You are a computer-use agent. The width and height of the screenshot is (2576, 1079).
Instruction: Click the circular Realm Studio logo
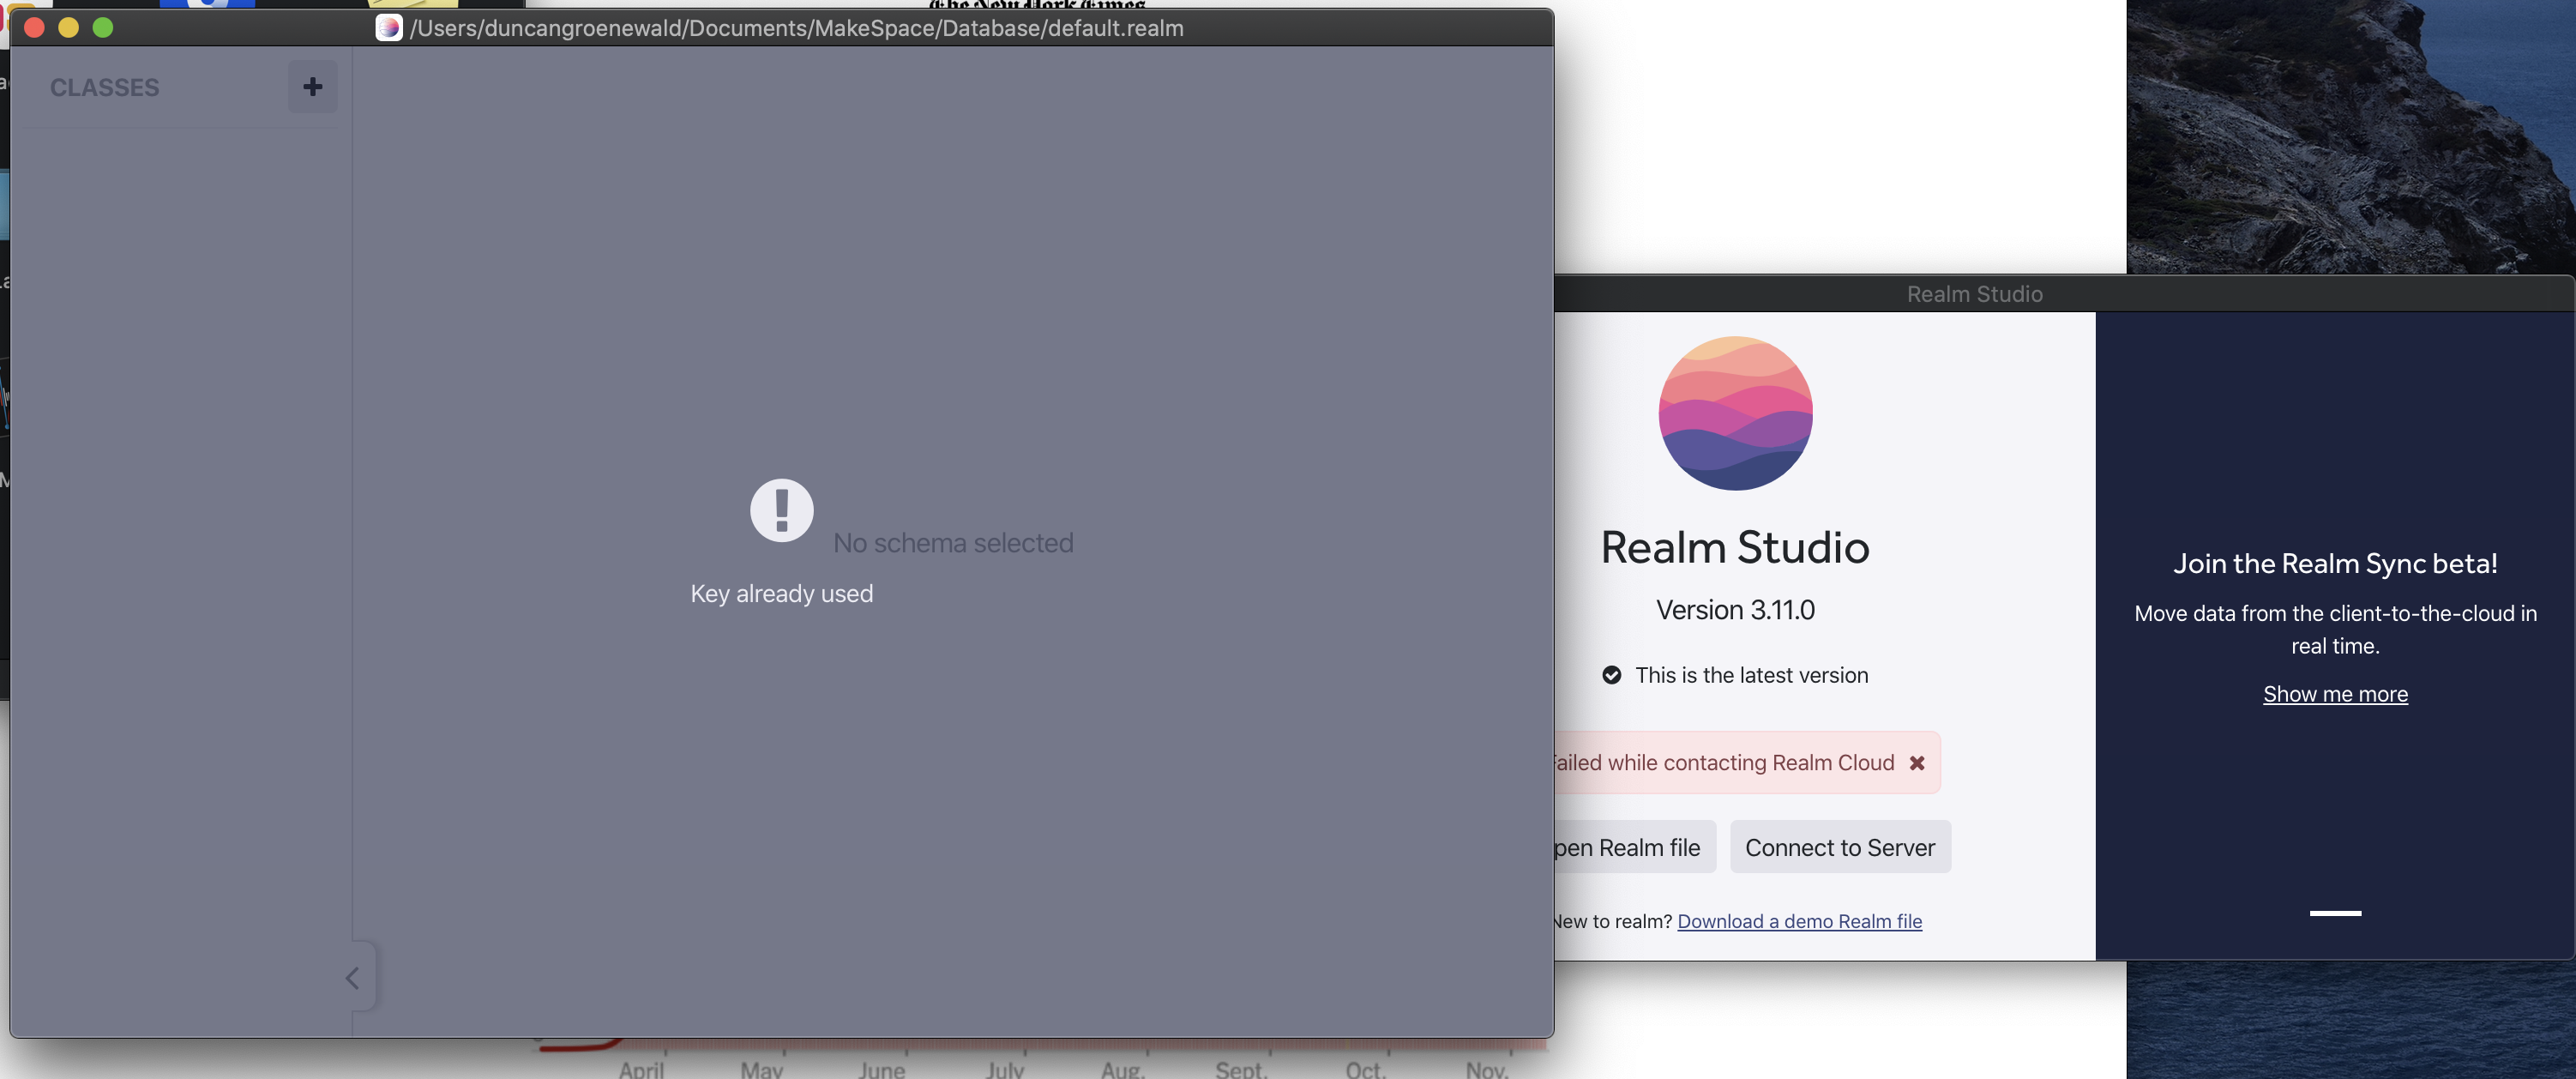[1735, 413]
